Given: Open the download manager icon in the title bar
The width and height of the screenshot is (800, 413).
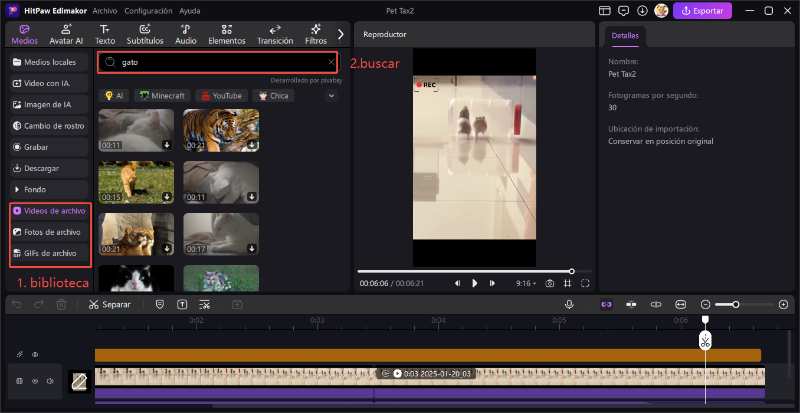Looking at the screenshot, I should [642, 11].
